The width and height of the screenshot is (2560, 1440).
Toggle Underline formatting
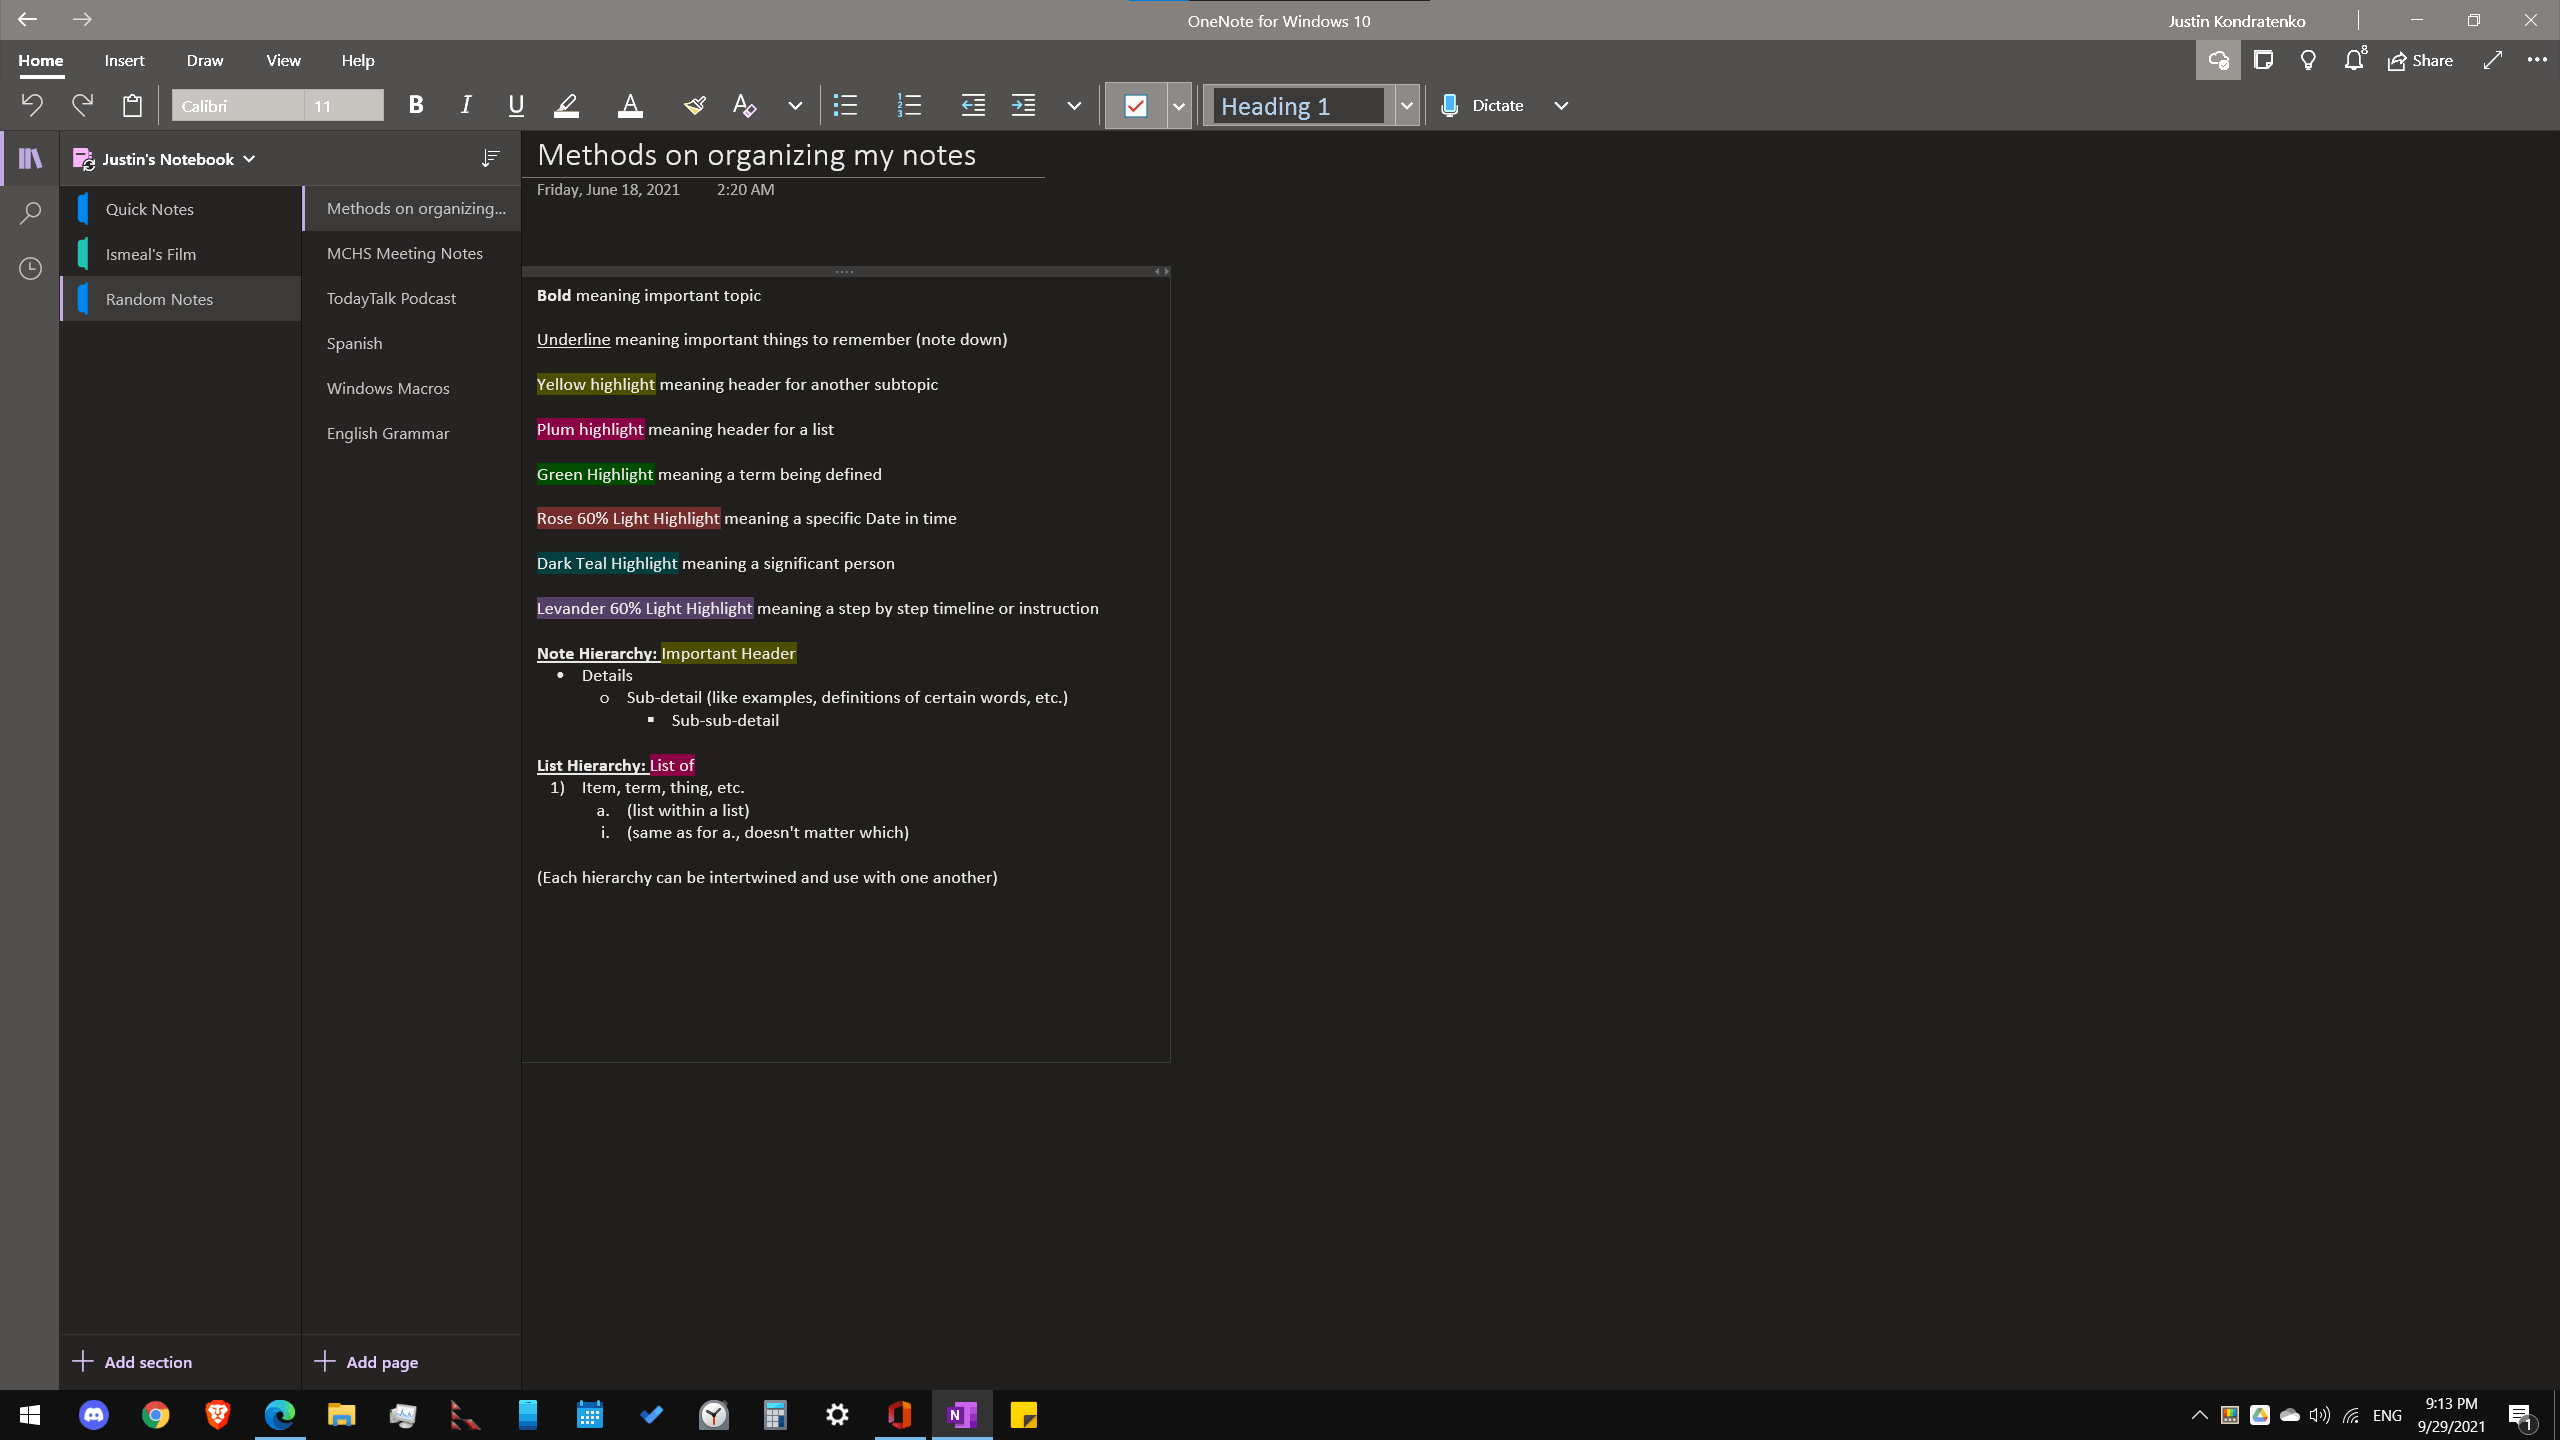coord(516,105)
